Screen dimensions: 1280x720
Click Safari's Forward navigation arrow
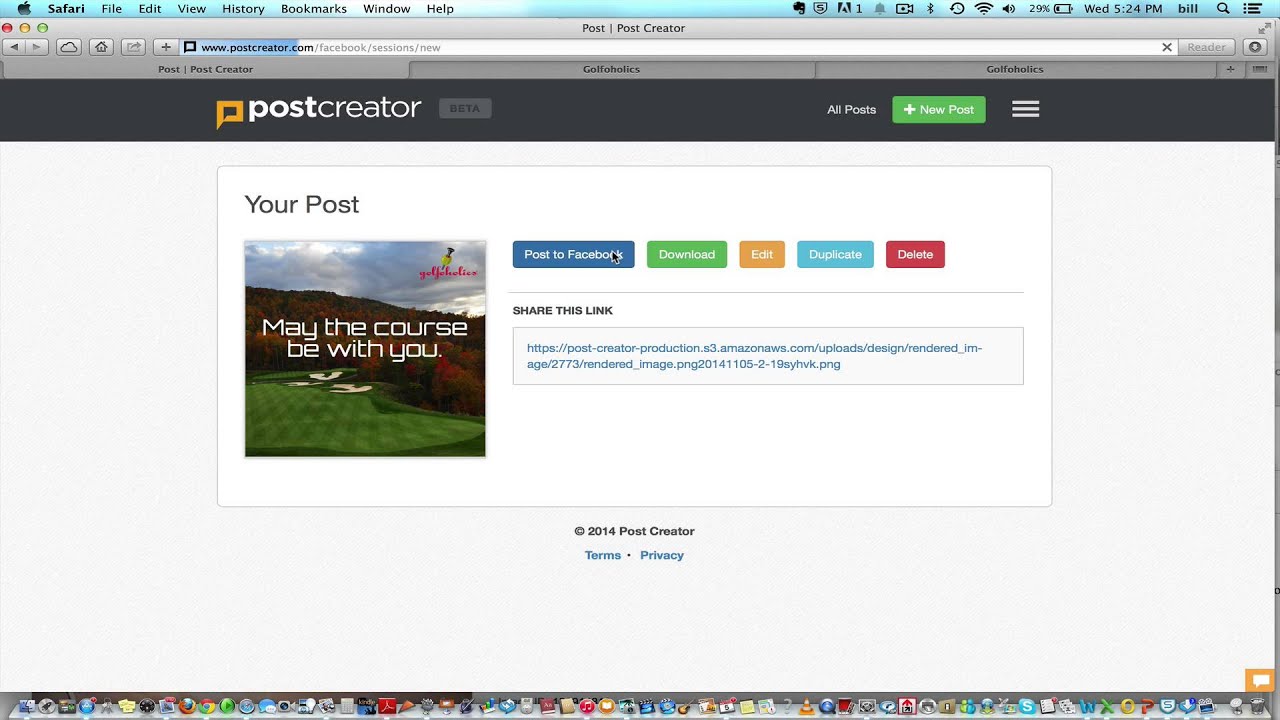(37, 47)
